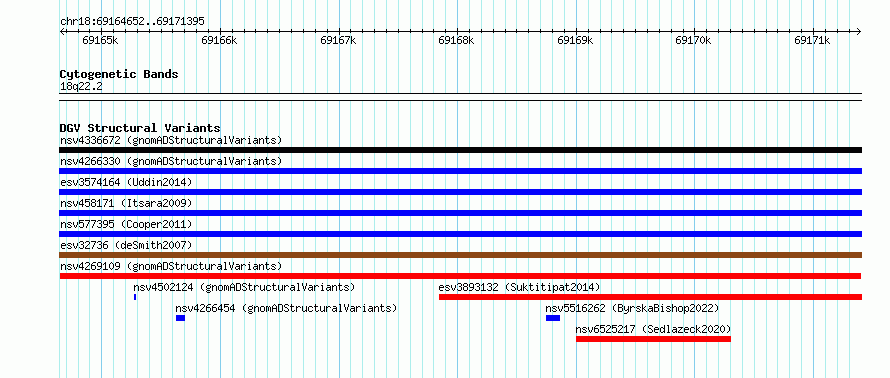Click the blue nsv4266330 variant bar
Viewport: 890px width, 378px height.
(x=460, y=171)
